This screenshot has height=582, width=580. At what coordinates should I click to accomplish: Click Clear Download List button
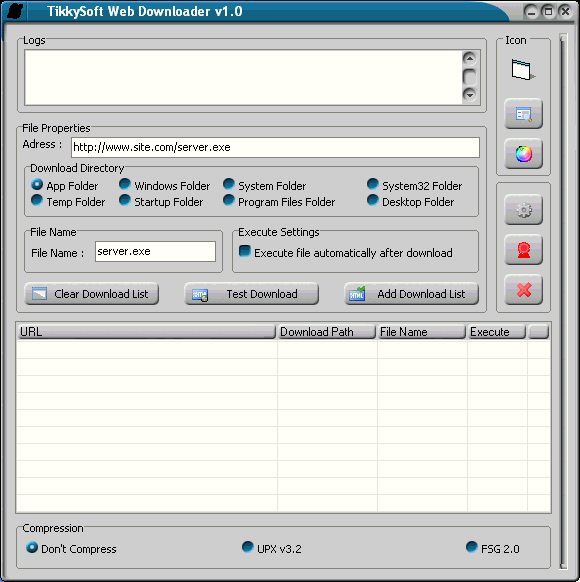tap(91, 294)
